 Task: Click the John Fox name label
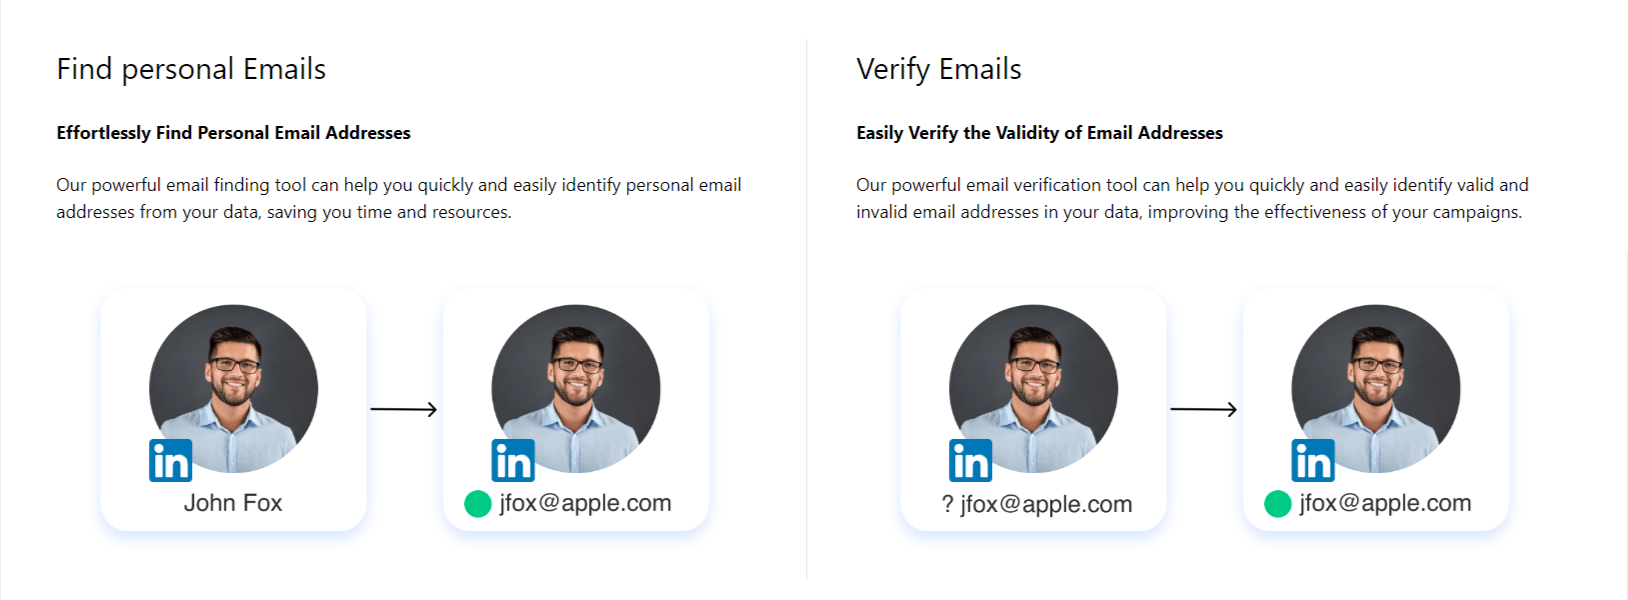(x=233, y=503)
